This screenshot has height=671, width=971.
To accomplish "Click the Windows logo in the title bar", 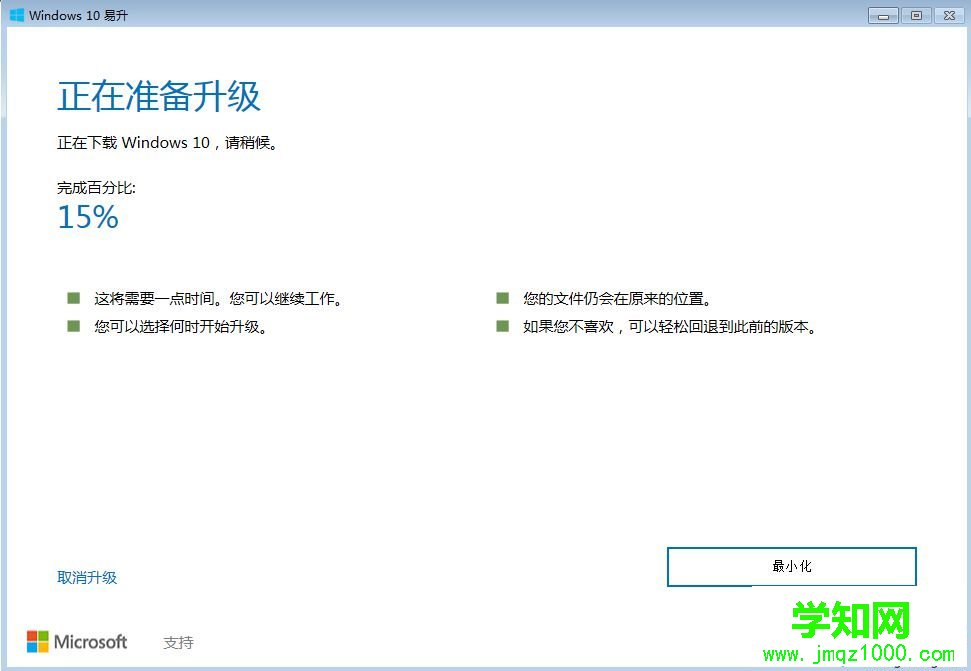I will 19,15.
